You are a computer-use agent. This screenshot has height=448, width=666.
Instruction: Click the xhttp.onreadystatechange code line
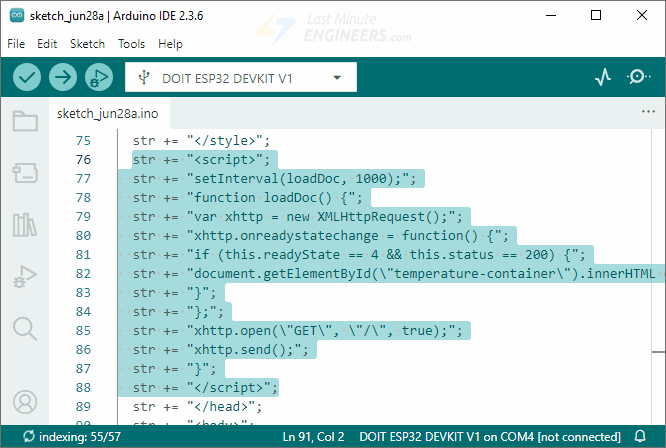coord(321,235)
